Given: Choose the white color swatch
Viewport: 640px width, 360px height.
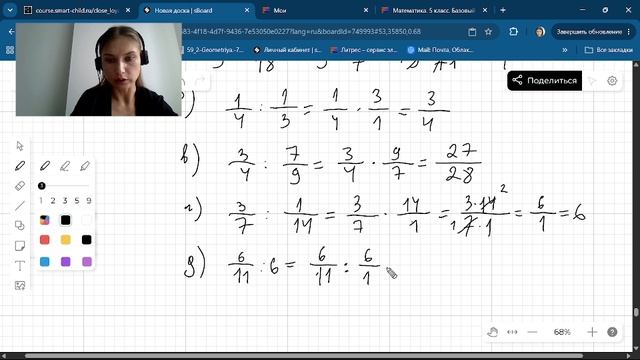Looking at the screenshot, I should (x=86, y=220).
